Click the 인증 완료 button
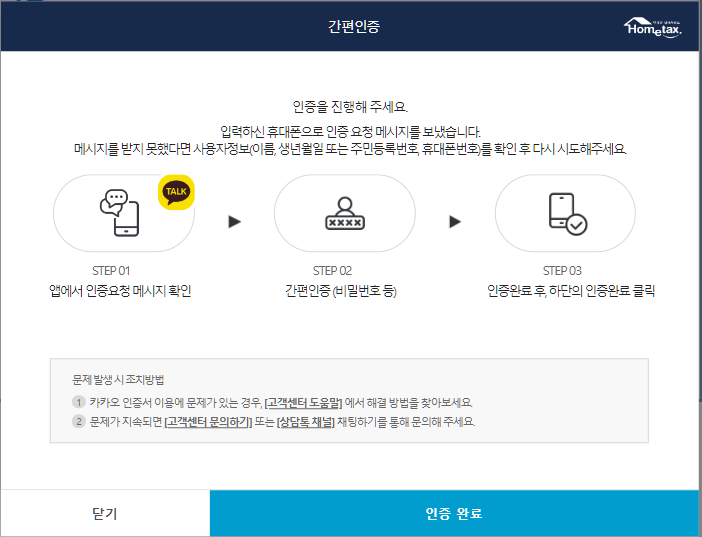The image size is (702, 537). click(454, 513)
